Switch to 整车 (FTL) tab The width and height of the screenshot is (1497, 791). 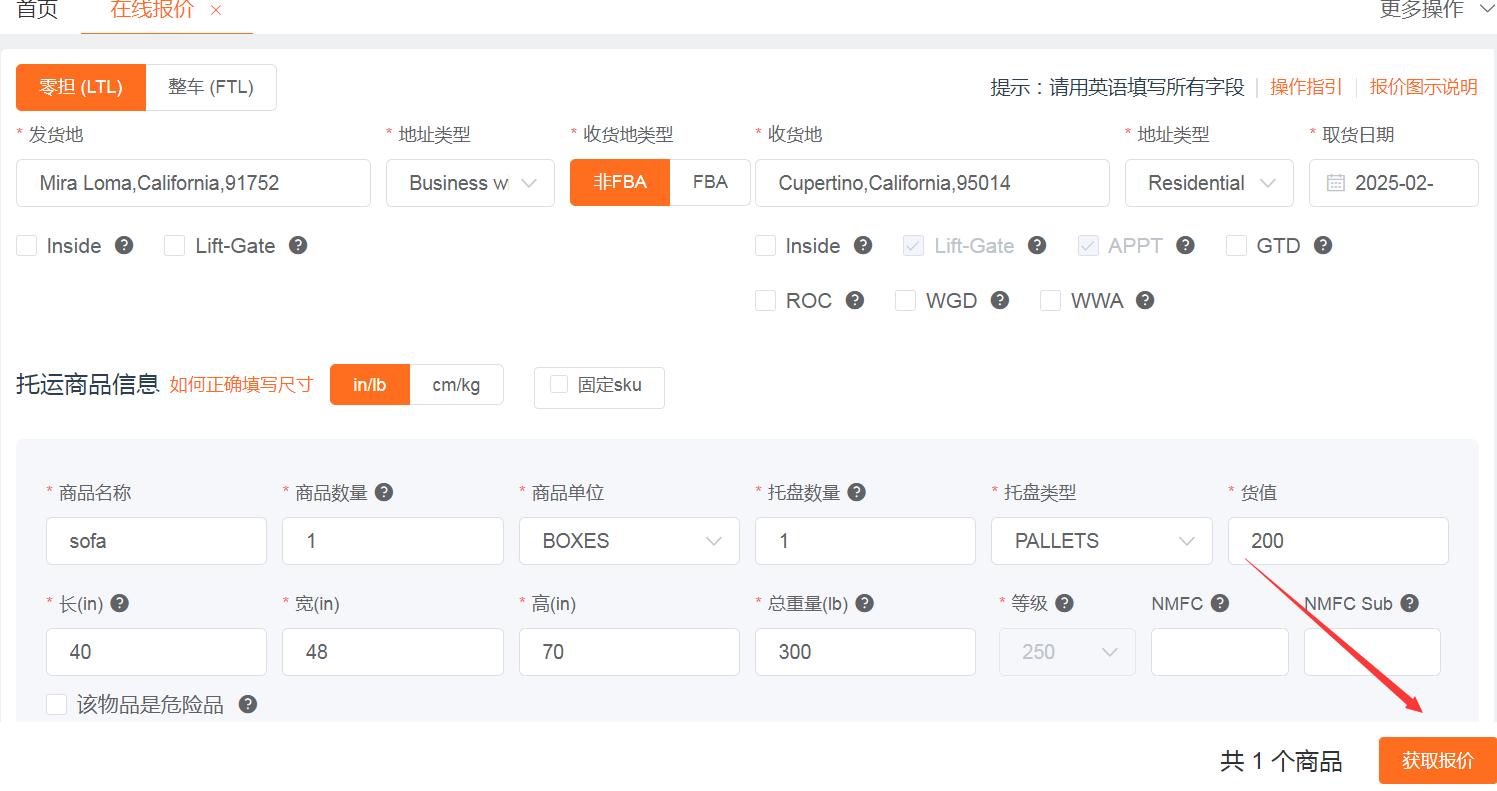211,87
